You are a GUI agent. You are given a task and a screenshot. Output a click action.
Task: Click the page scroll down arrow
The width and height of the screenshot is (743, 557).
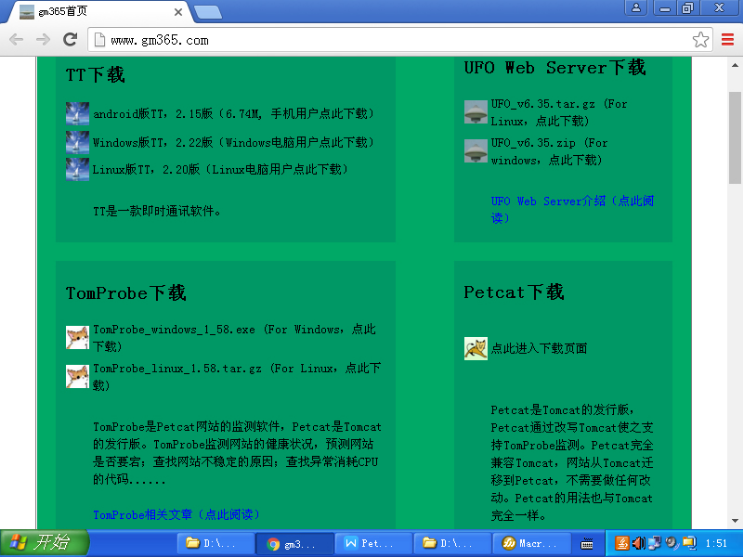[735, 520]
